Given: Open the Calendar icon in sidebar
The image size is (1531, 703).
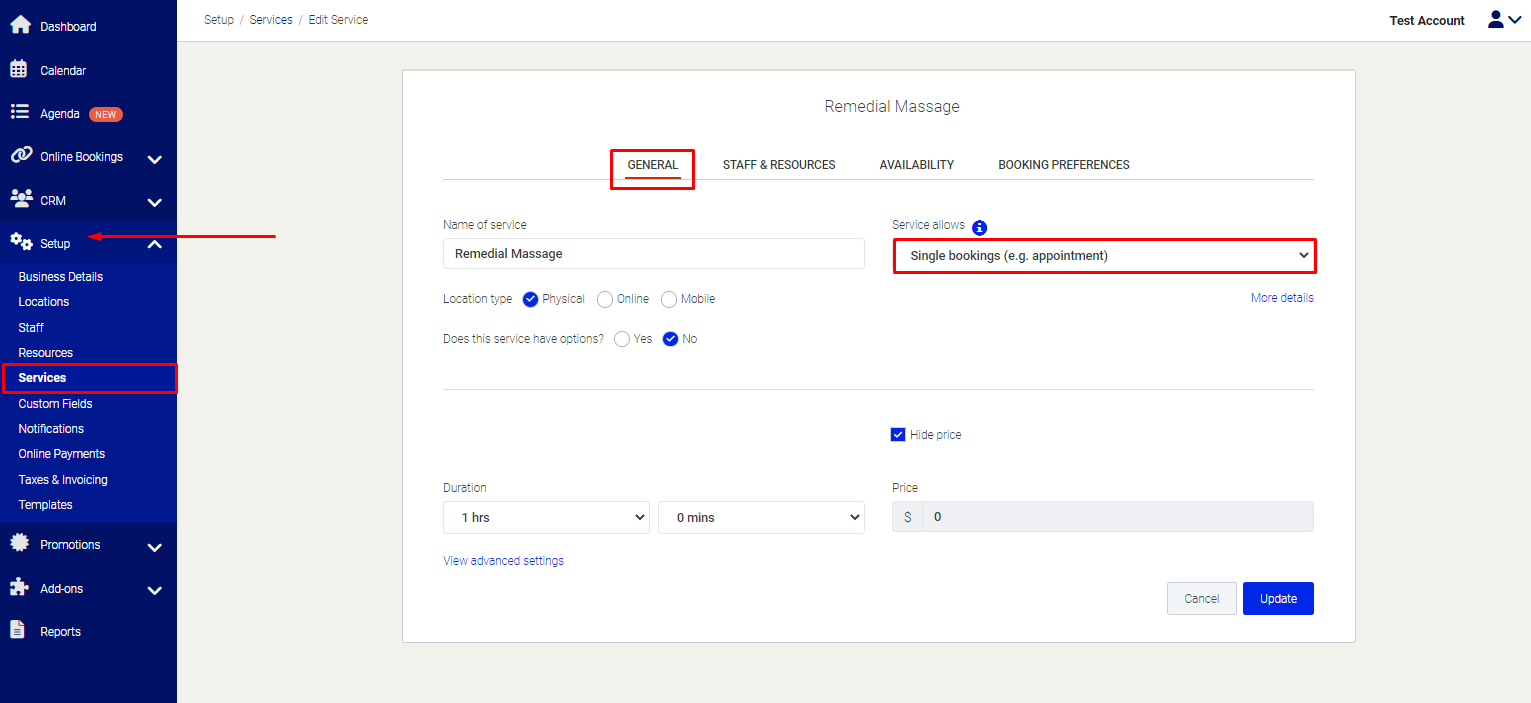Looking at the screenshot, I should click(19, 69).
